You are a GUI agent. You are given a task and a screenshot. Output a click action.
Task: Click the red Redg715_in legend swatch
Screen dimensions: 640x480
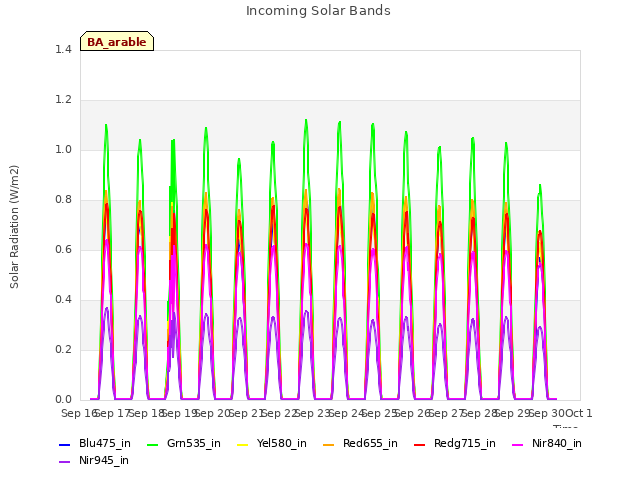[420, 444]
